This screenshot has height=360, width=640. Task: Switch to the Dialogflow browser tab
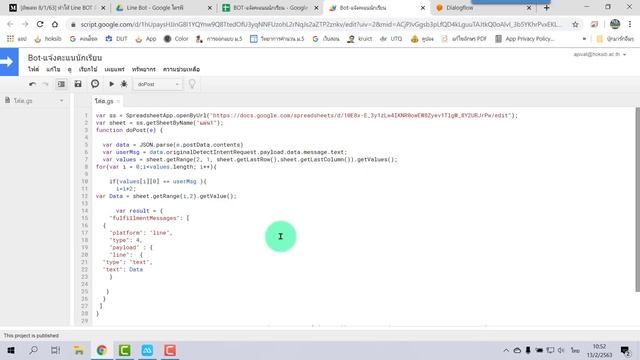[483, 8]
